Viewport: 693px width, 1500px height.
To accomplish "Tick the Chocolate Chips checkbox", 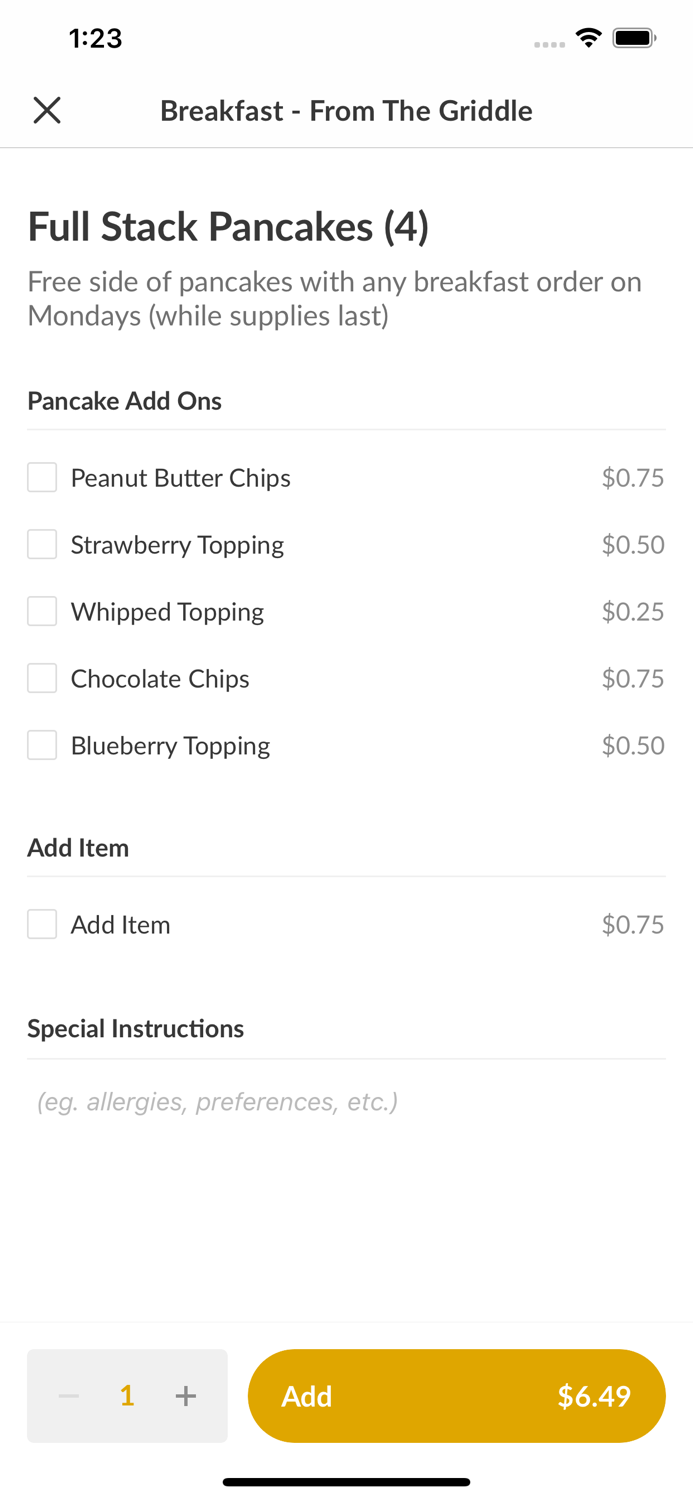I will tap(42, 679).
